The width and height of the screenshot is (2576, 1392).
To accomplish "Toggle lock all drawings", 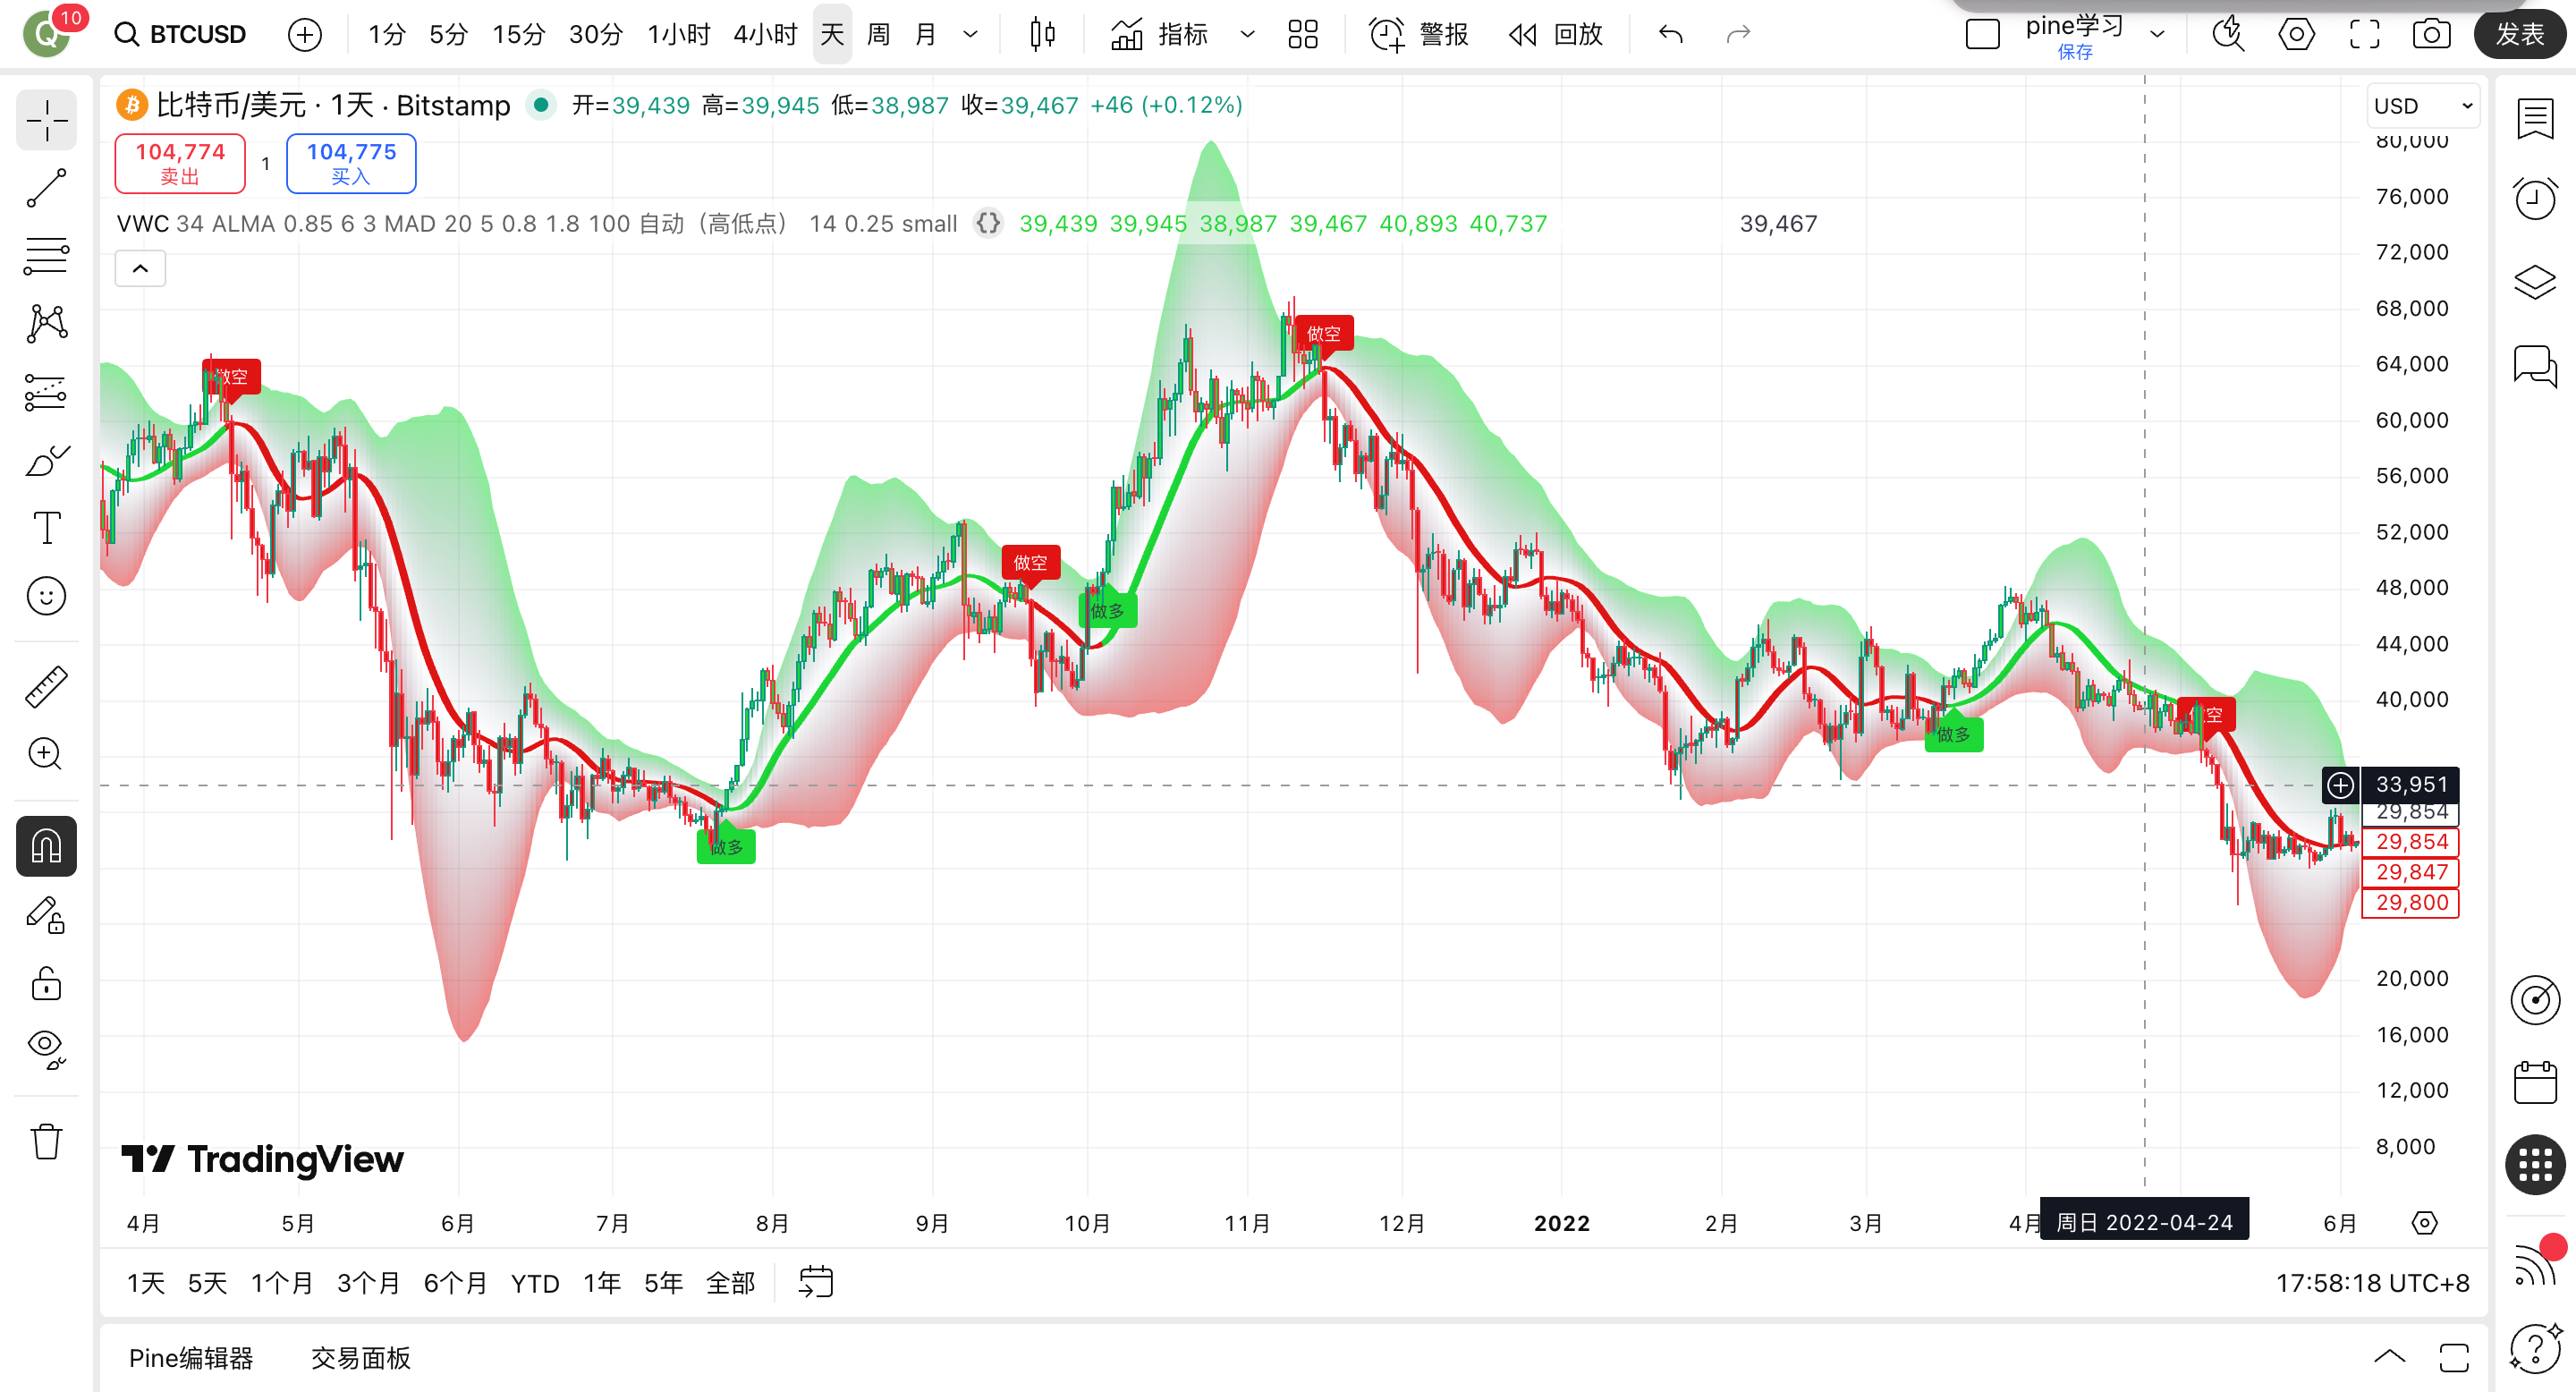I will [x=46, y=984].
